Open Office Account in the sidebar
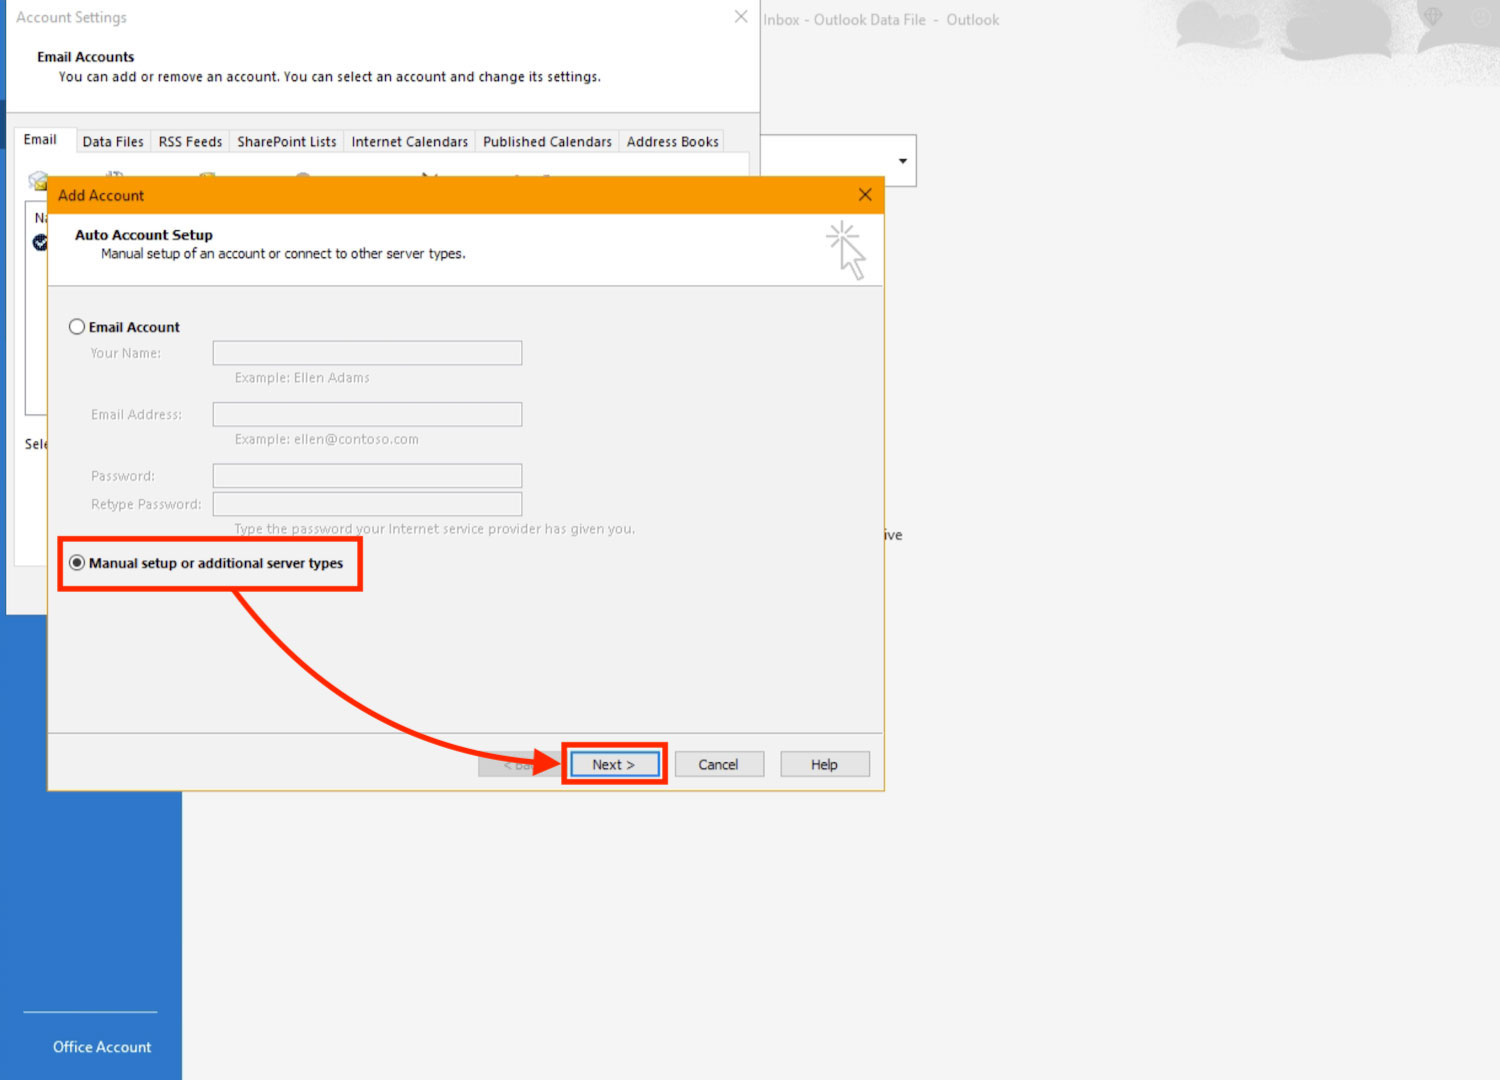1500x1080 pixels. [102, 1047]
